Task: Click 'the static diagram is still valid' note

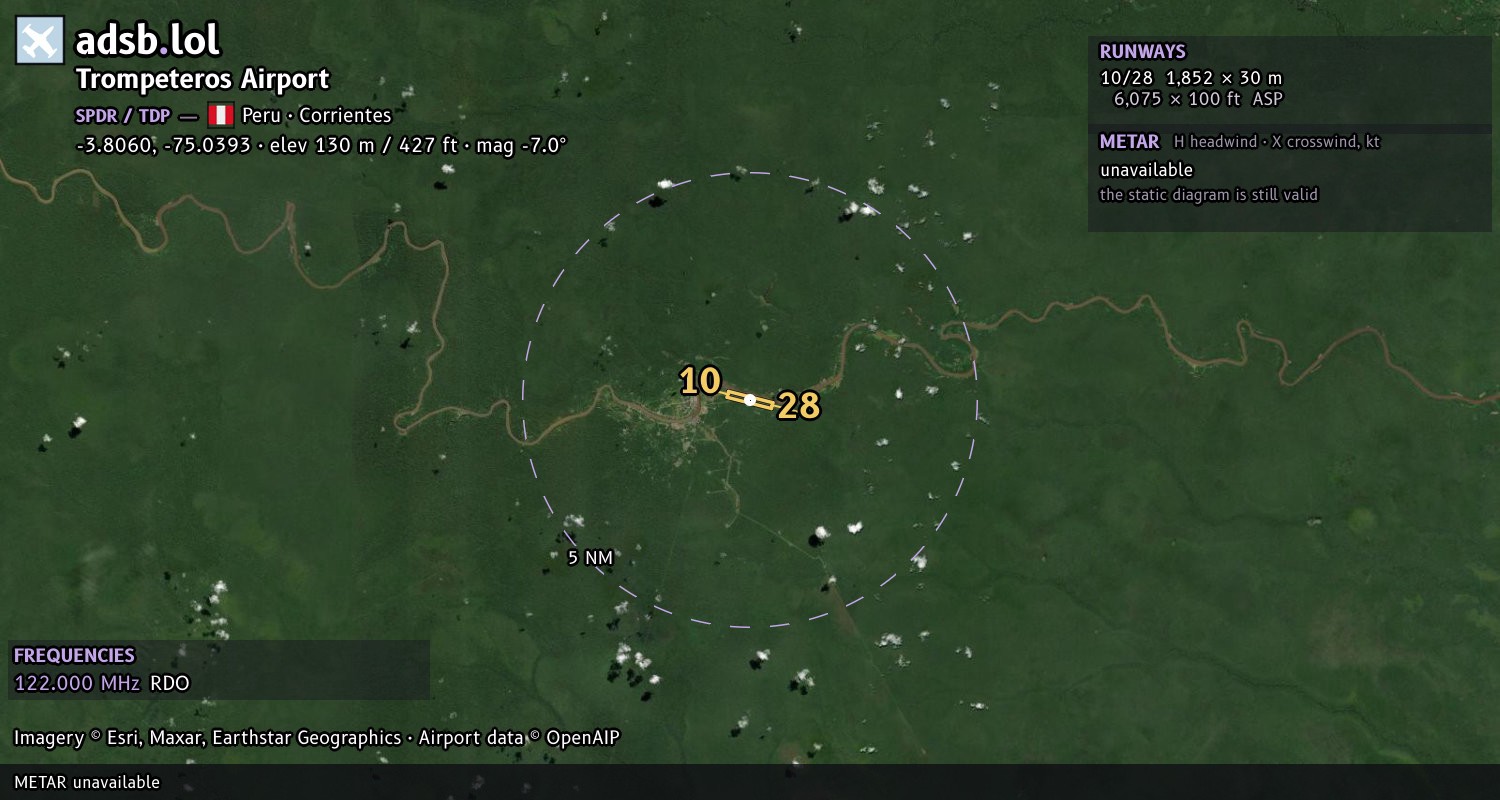Action: coord(1209,195)
